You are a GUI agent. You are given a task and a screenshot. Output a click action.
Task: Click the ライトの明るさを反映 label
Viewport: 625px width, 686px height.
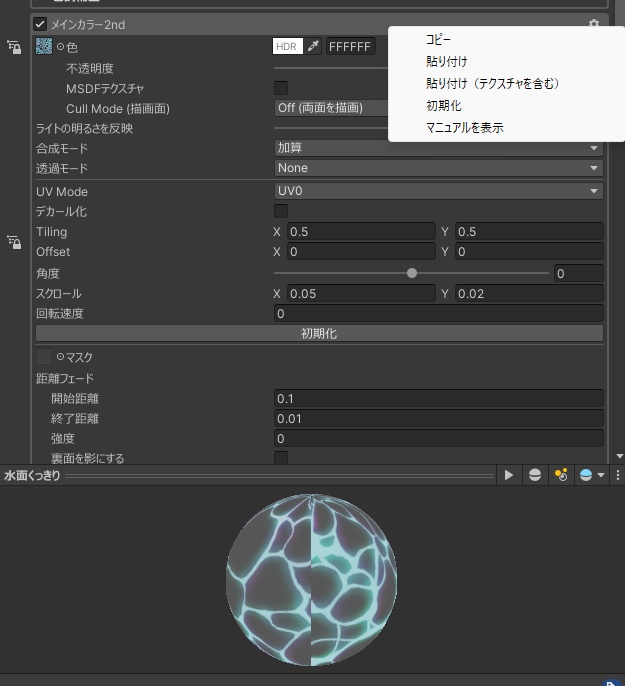tap(84, 128)
